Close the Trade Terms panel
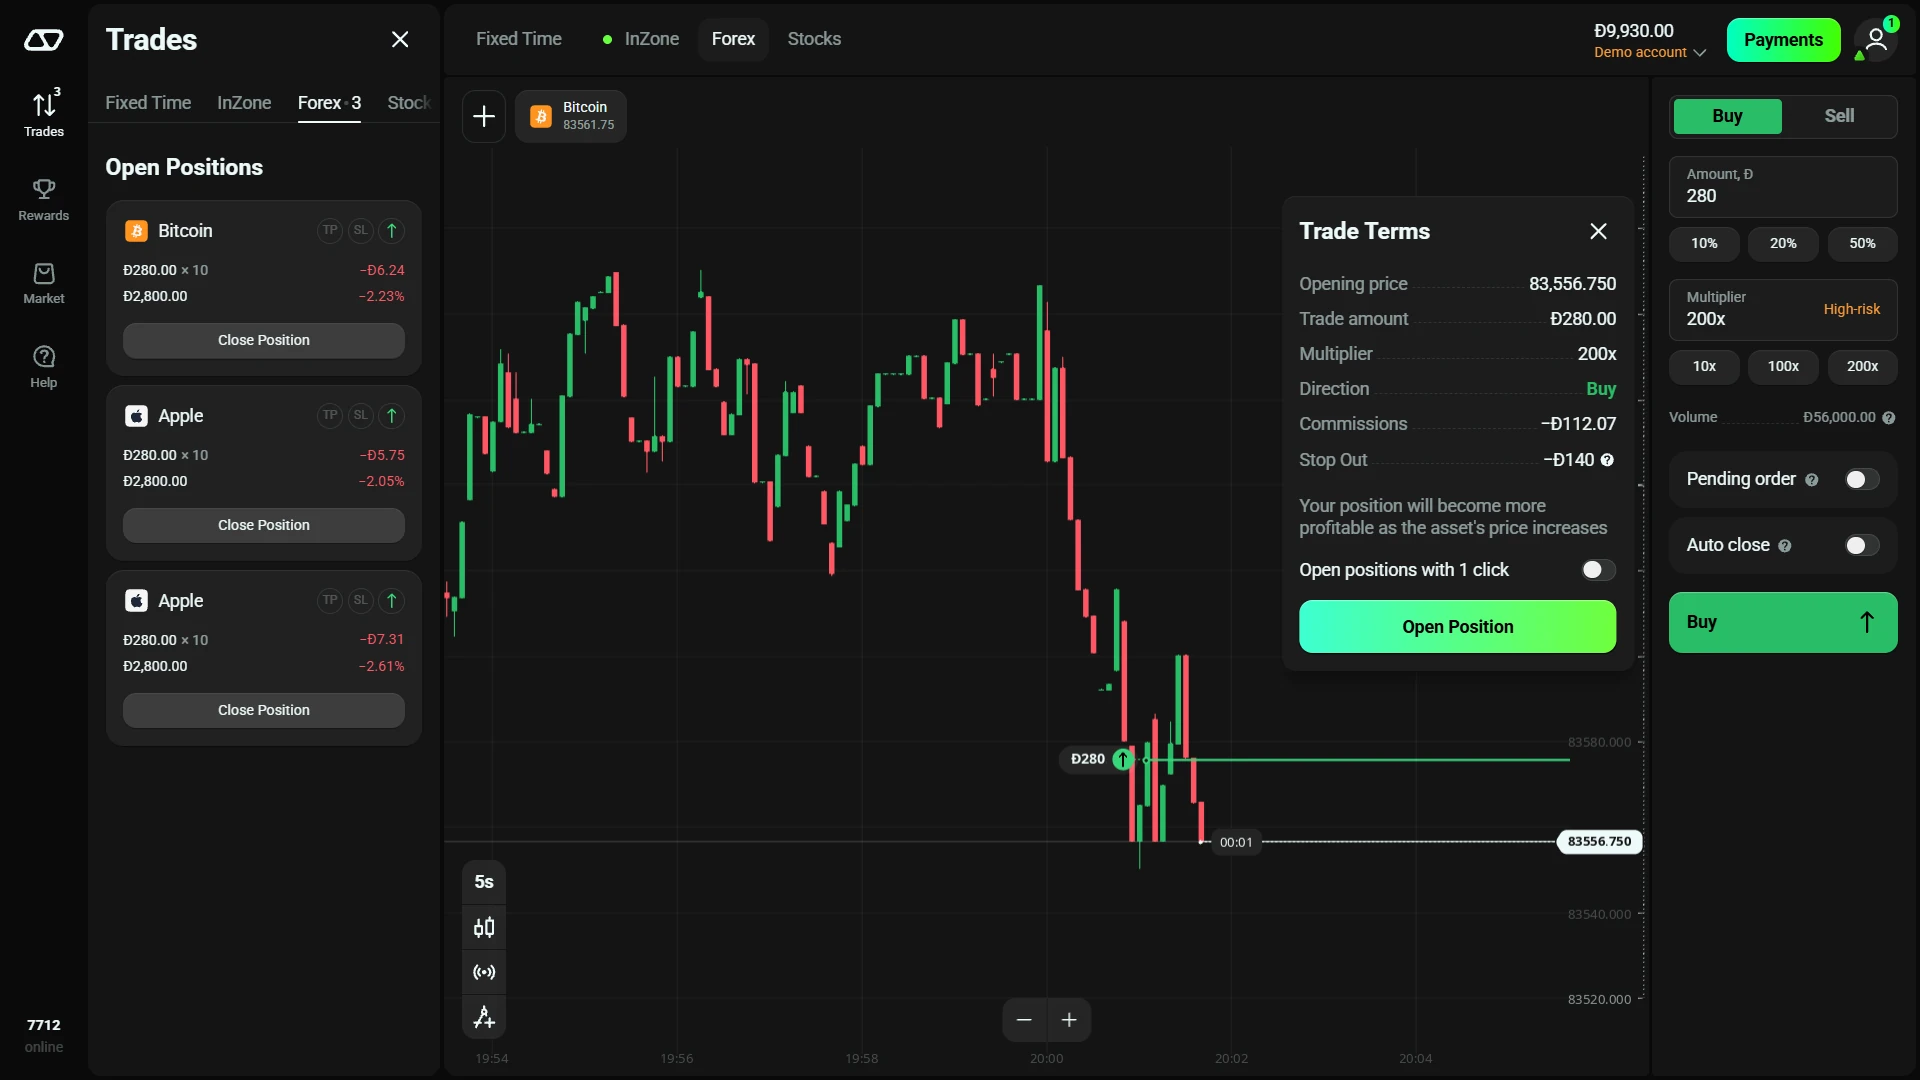Screen dimensions: 1920x1080 [x=1598, y=231]
